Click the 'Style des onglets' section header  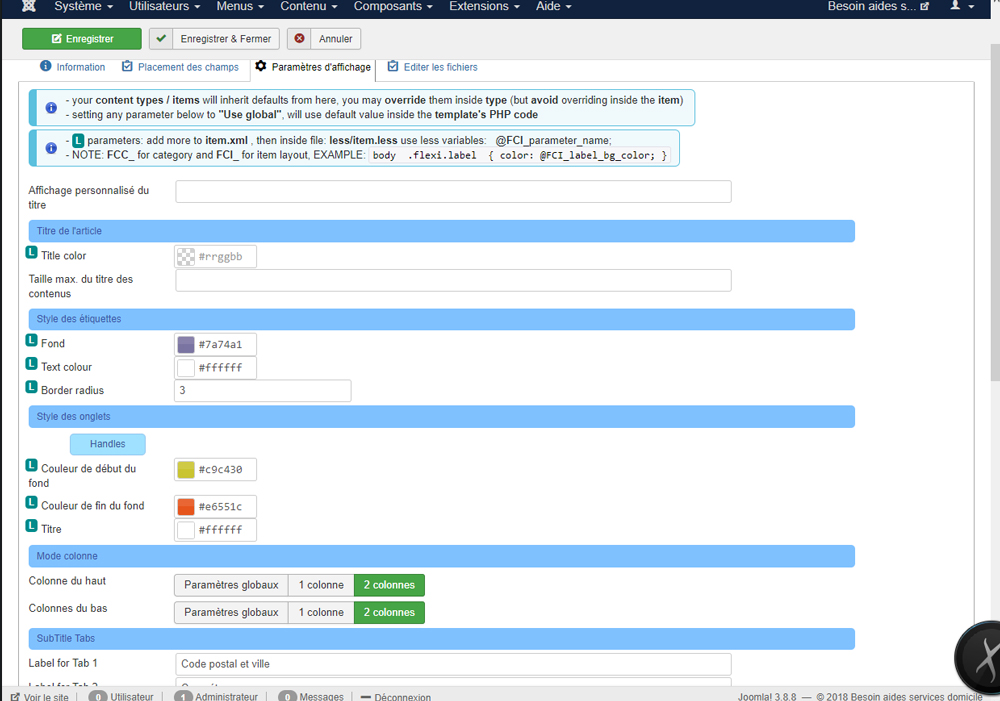tap(441, 417)
